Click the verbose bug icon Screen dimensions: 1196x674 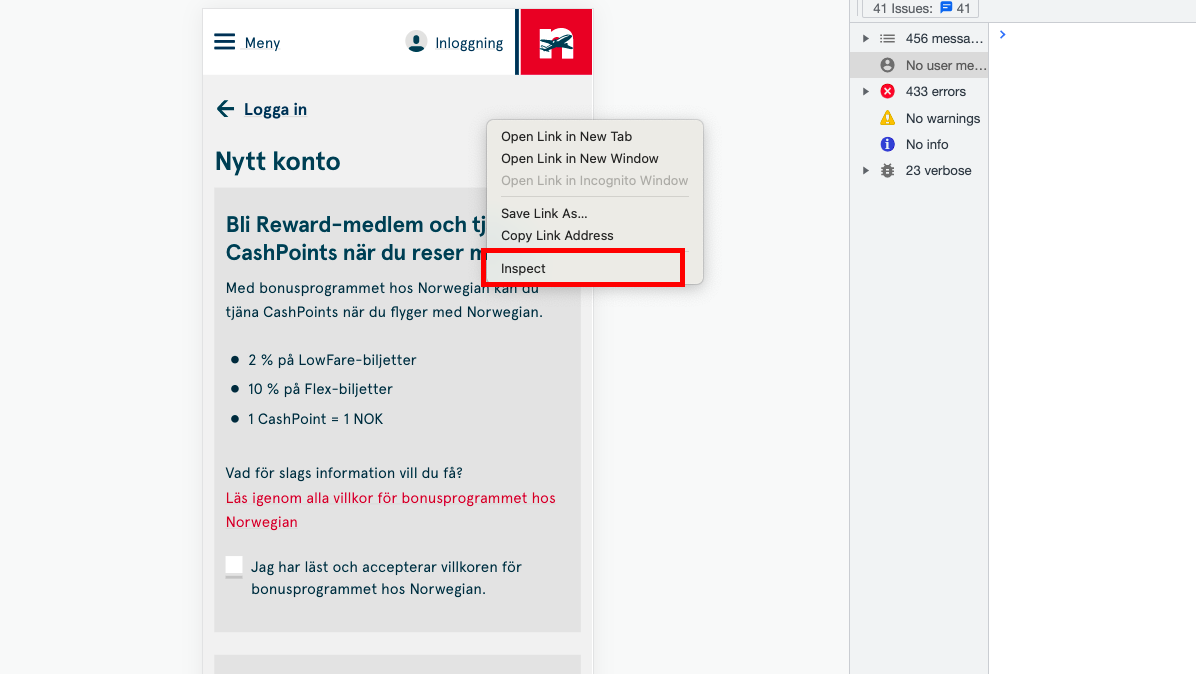[887, 170]
